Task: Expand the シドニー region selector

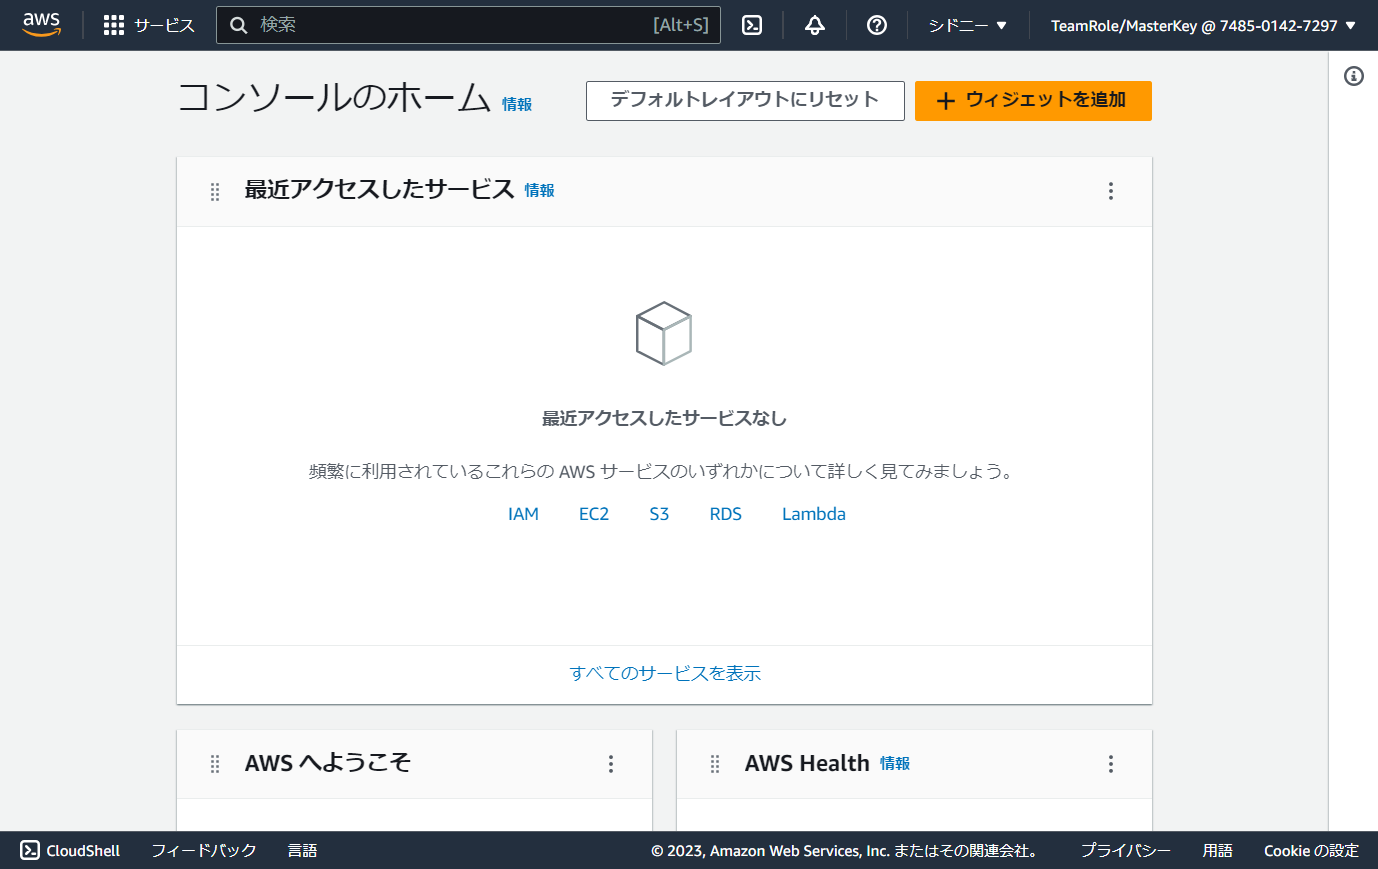Action: (966, 25)
